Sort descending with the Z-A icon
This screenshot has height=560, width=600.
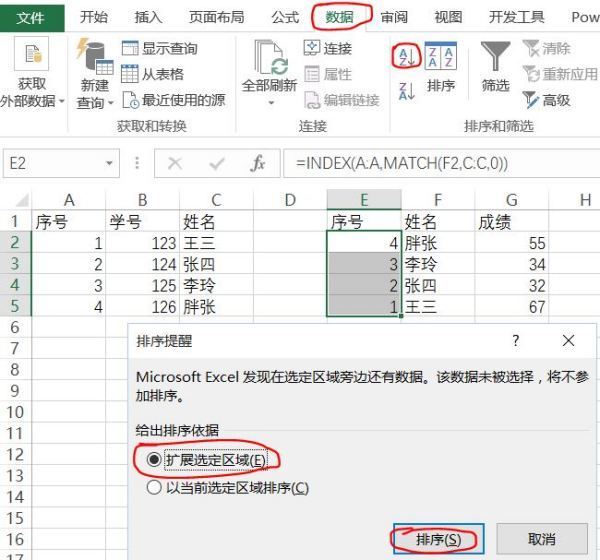point(407,91)
